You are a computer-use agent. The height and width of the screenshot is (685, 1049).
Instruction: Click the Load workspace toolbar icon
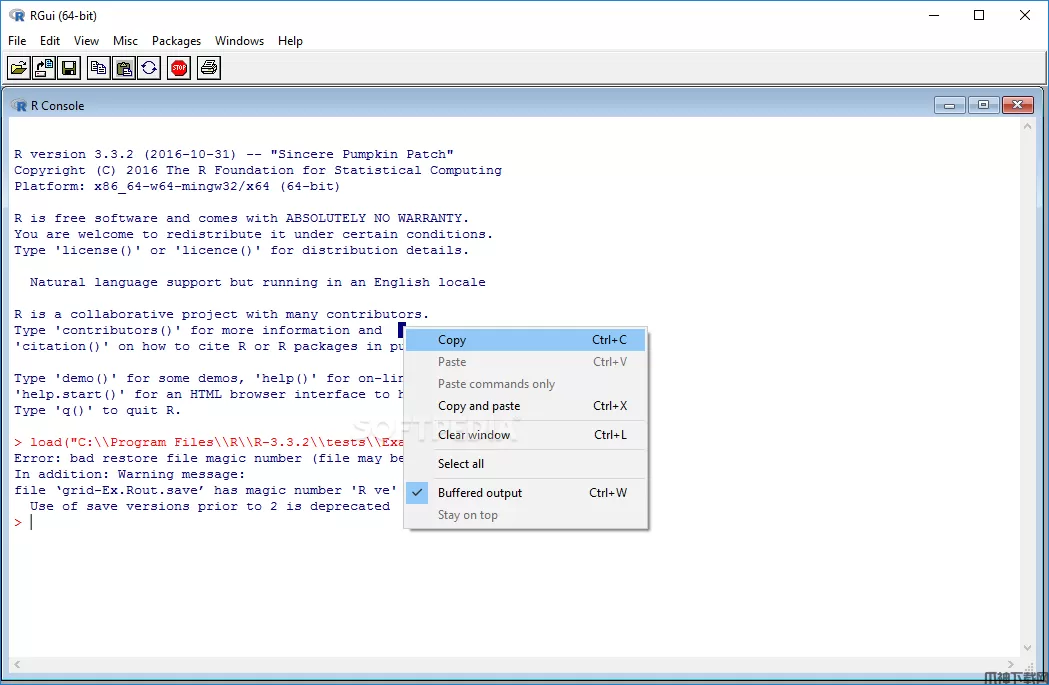click(x=44, y=68)
